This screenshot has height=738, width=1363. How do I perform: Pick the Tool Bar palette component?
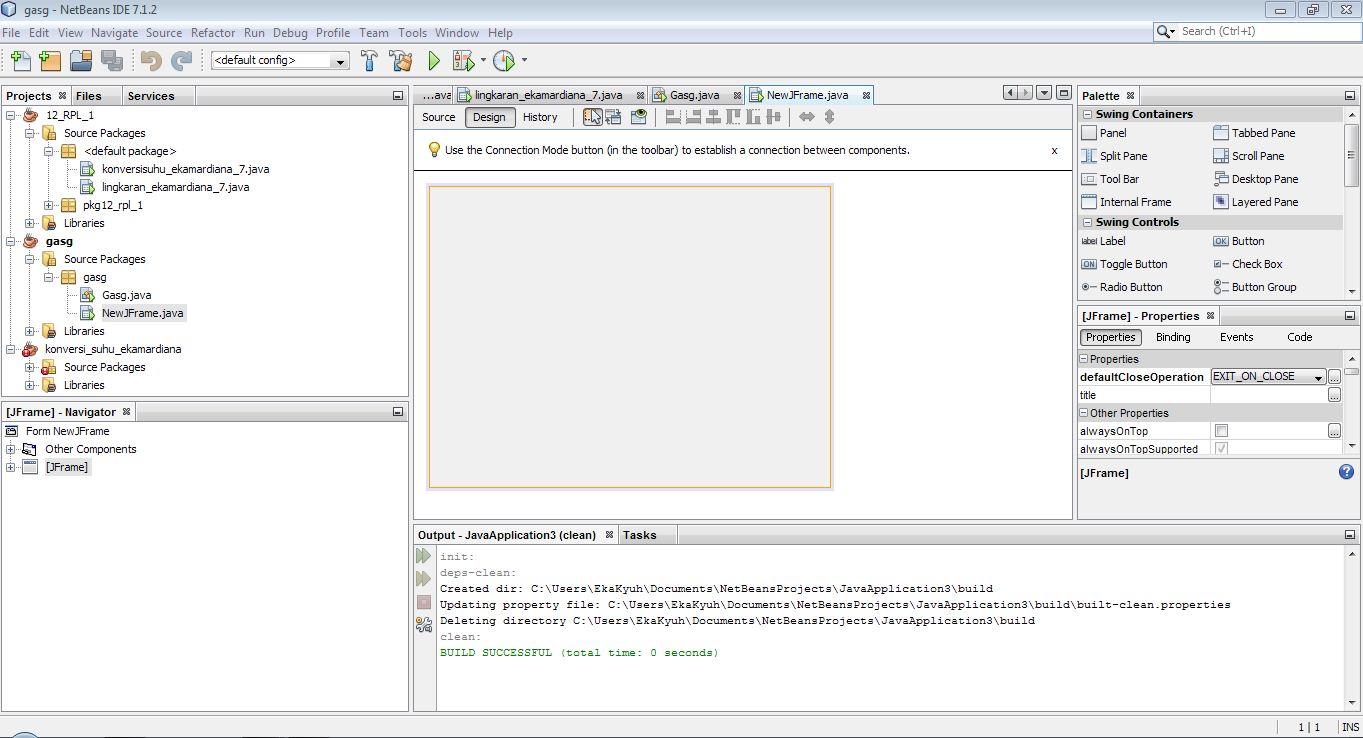[1110, 179]
